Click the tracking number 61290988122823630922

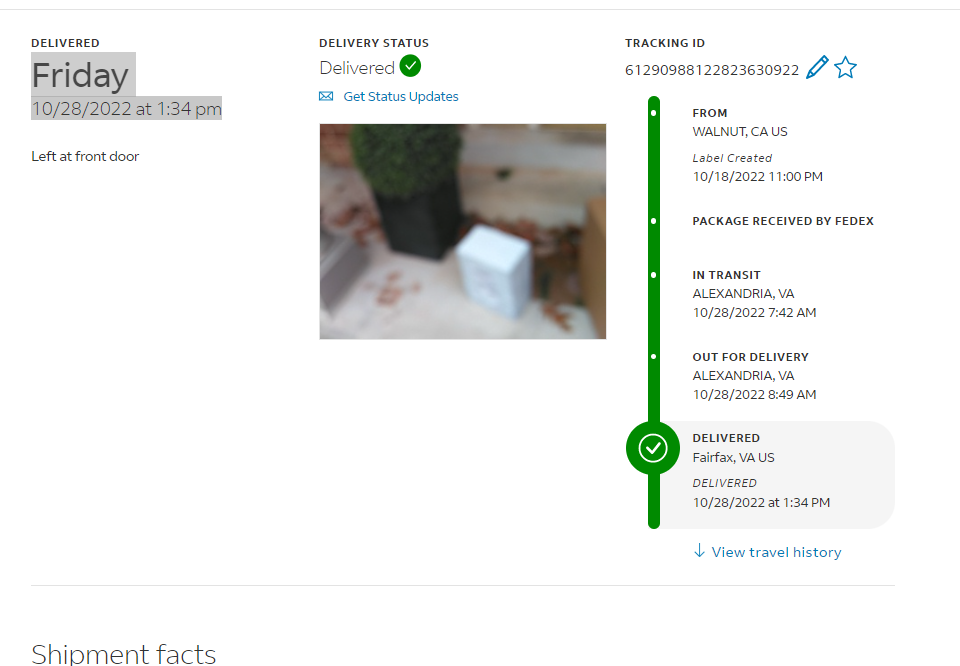[711, 70]
